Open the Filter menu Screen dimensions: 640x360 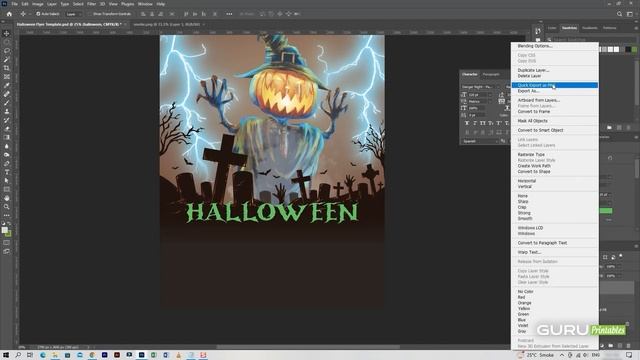(x=91, y=4)
